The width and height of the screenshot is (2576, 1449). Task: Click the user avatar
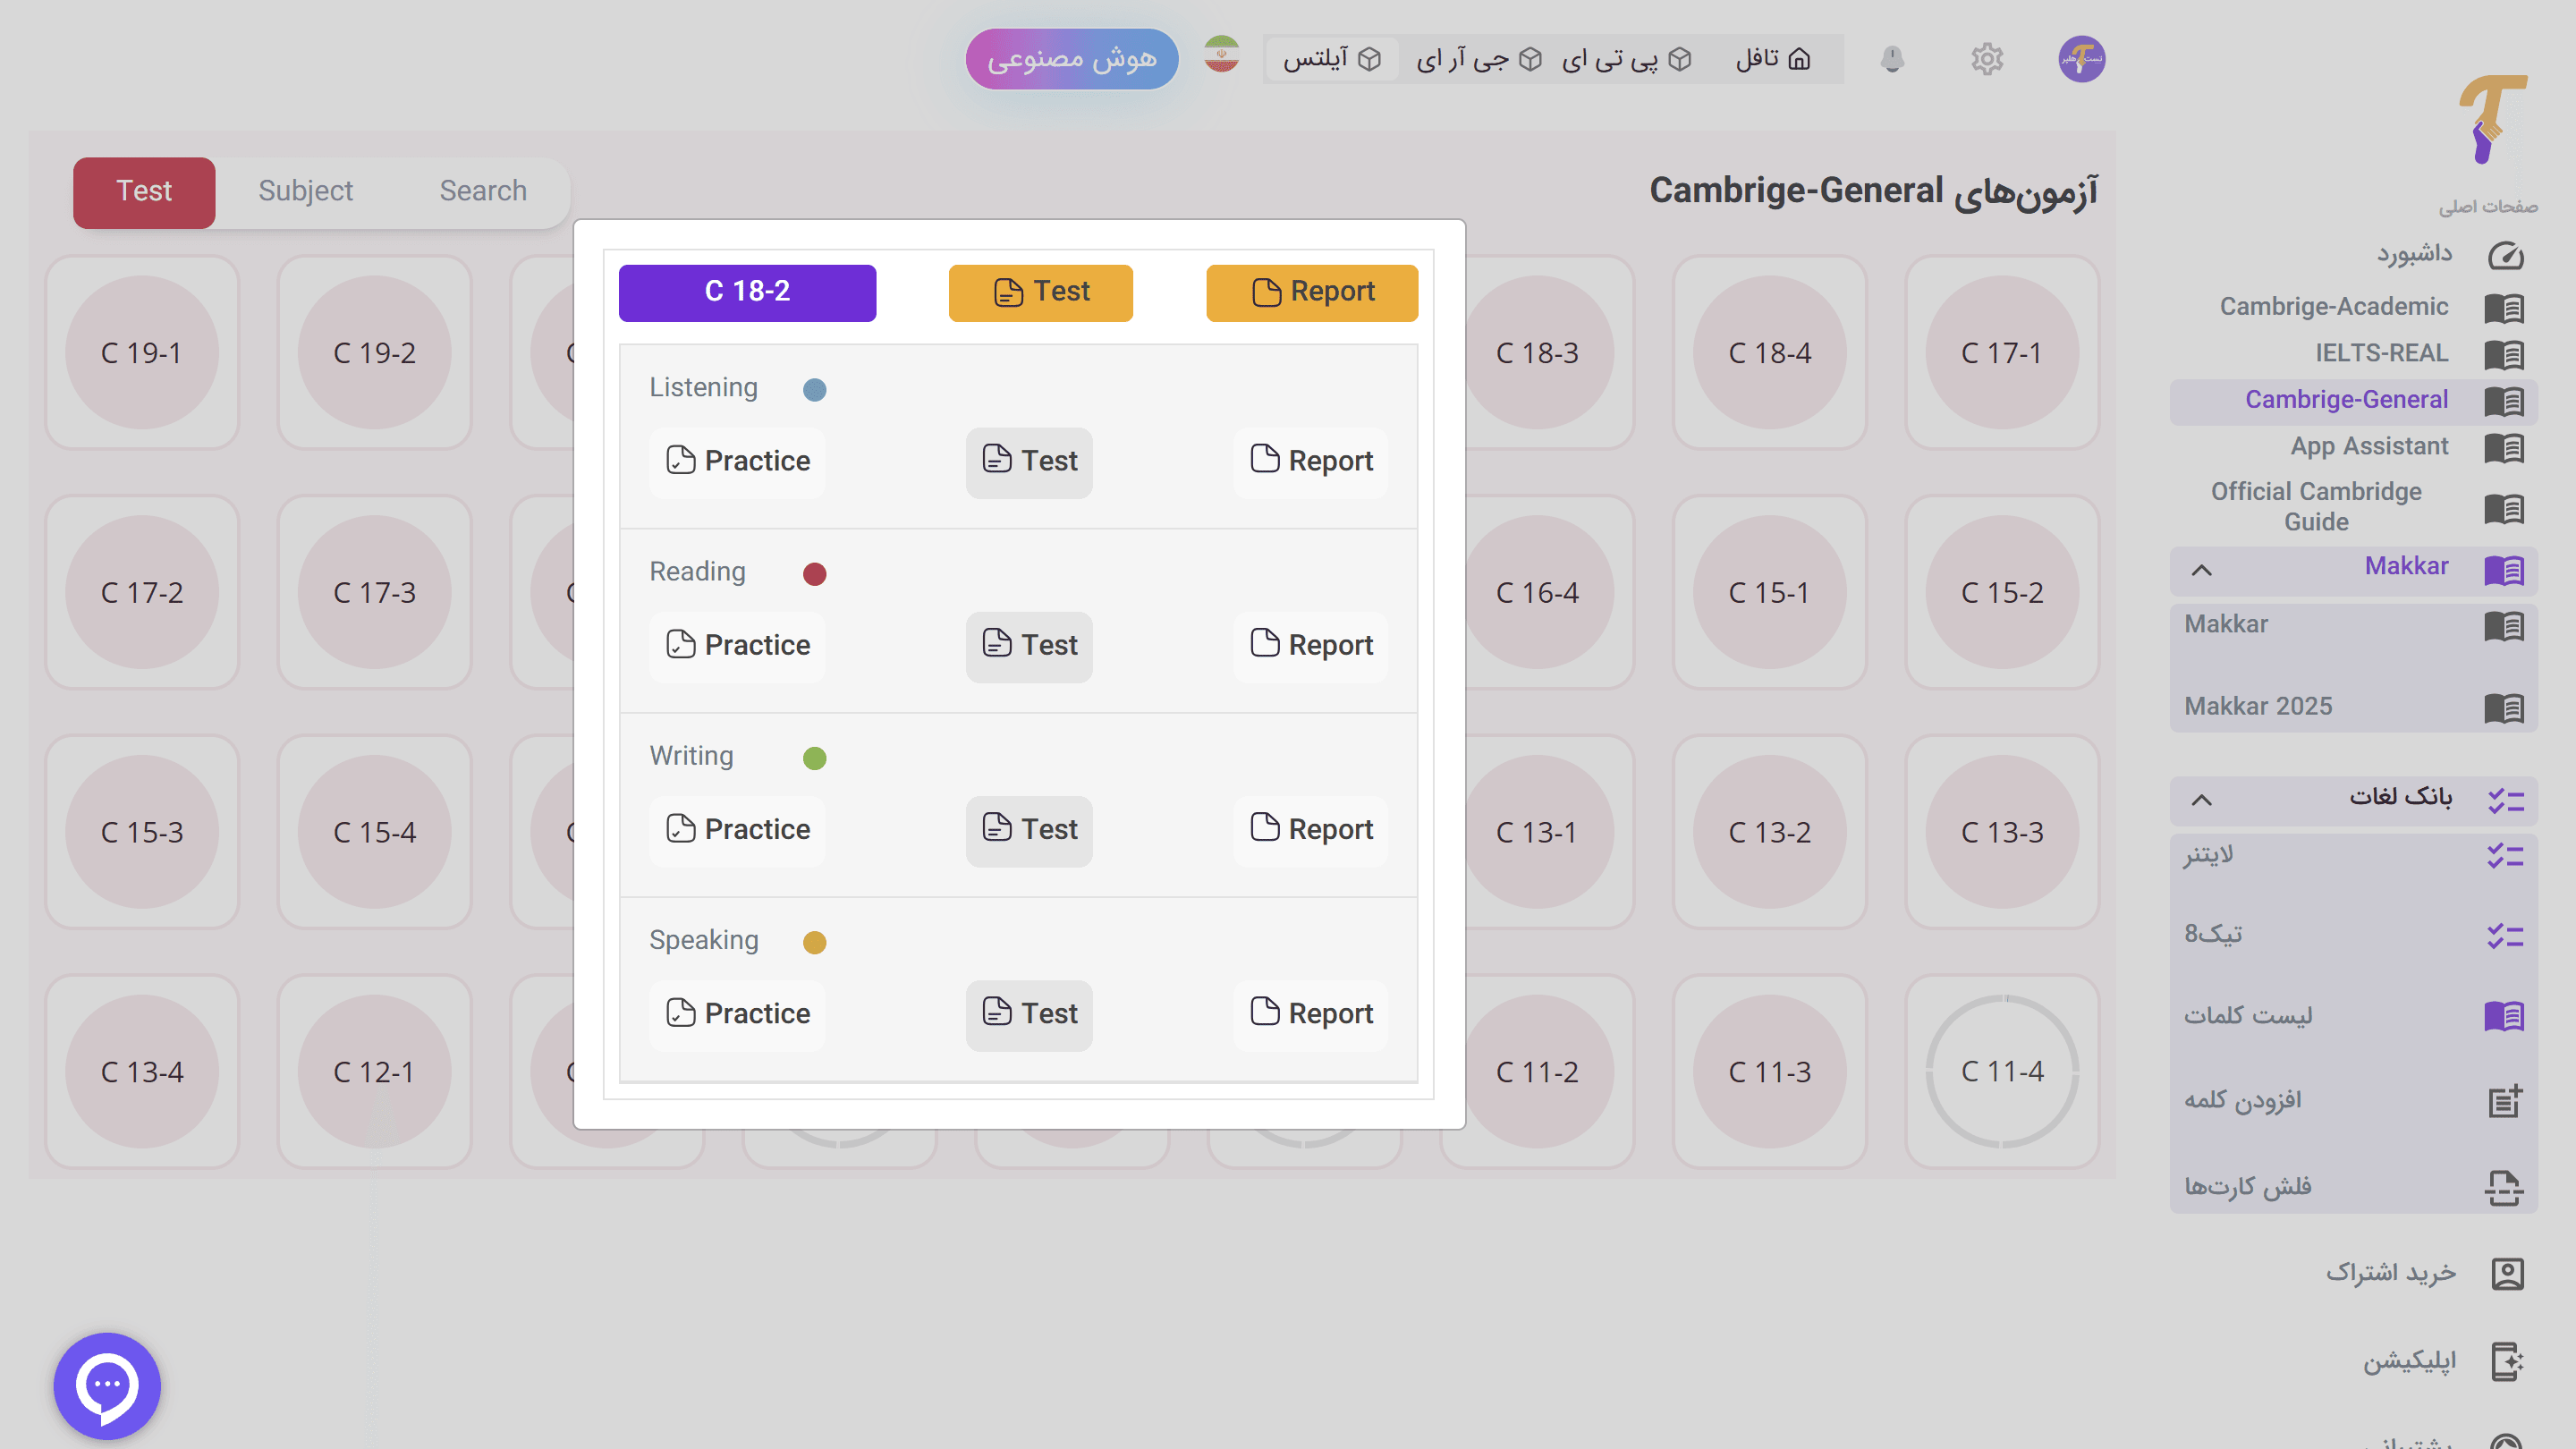[x=2081, y=59]
